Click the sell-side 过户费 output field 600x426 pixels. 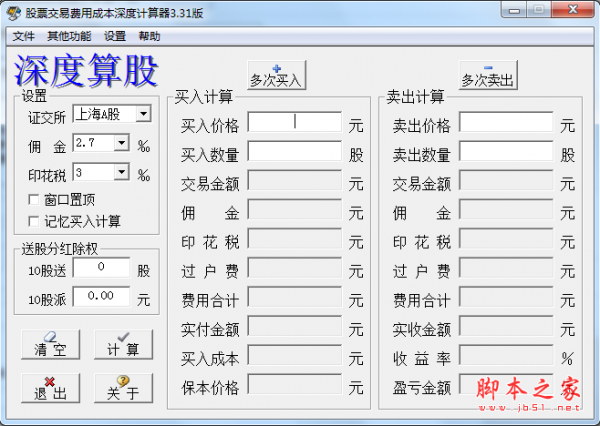pos(506,268)
